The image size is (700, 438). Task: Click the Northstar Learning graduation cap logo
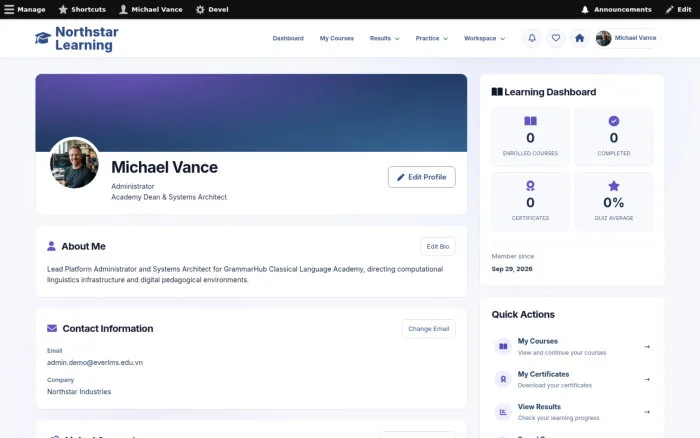tap(43, 38)
